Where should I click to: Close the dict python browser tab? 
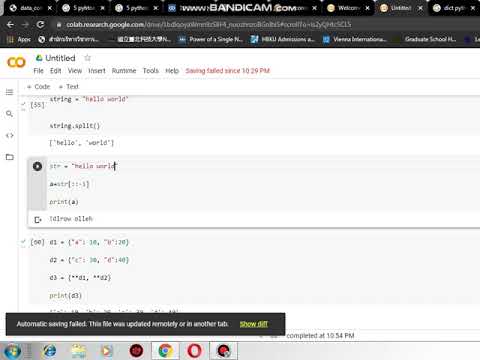473,8
